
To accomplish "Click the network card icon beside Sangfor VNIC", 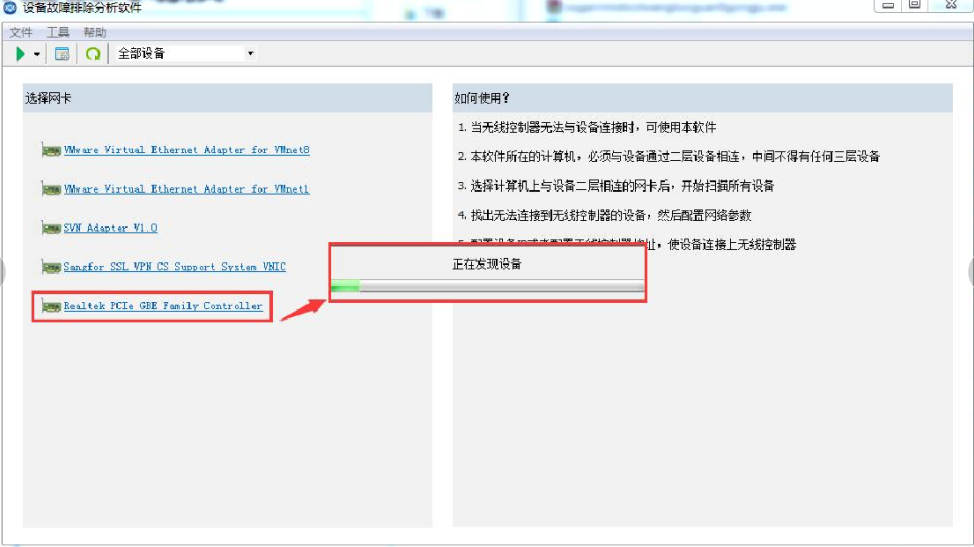I will [51, 267].
